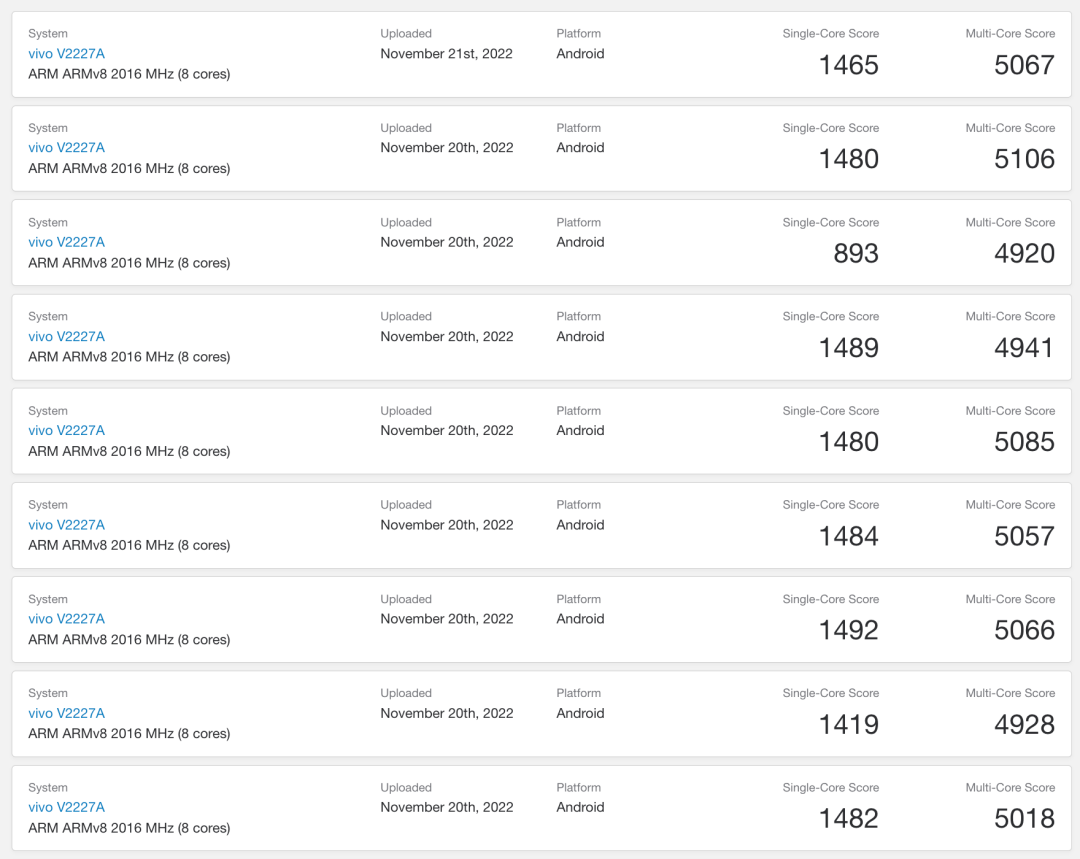Viewport: 1080px width, 859px height.
Task: Click the multi-core score 5106
Action: pyautogui.click(x=1024, y=160)
